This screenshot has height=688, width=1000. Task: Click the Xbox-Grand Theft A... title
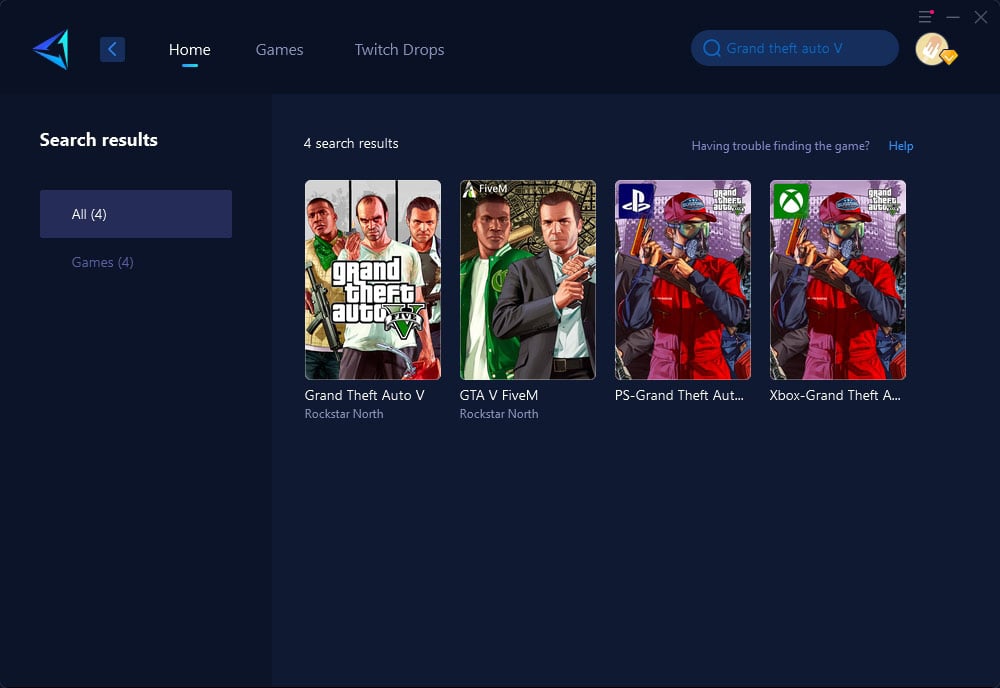pyautogui.click(x=835, y=395)
